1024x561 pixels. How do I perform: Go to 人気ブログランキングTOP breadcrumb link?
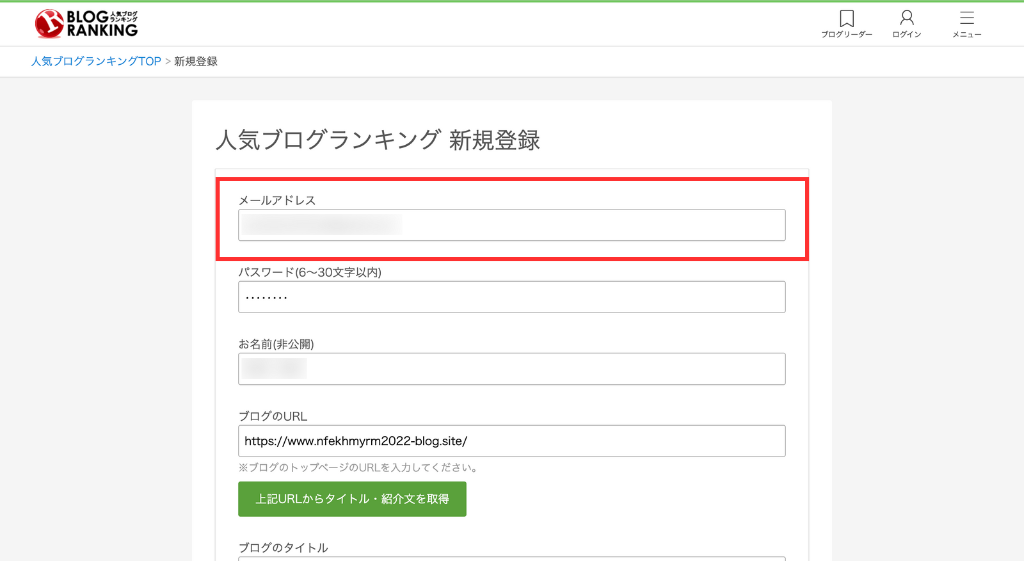pyautogui.click(x=96, y=61)
